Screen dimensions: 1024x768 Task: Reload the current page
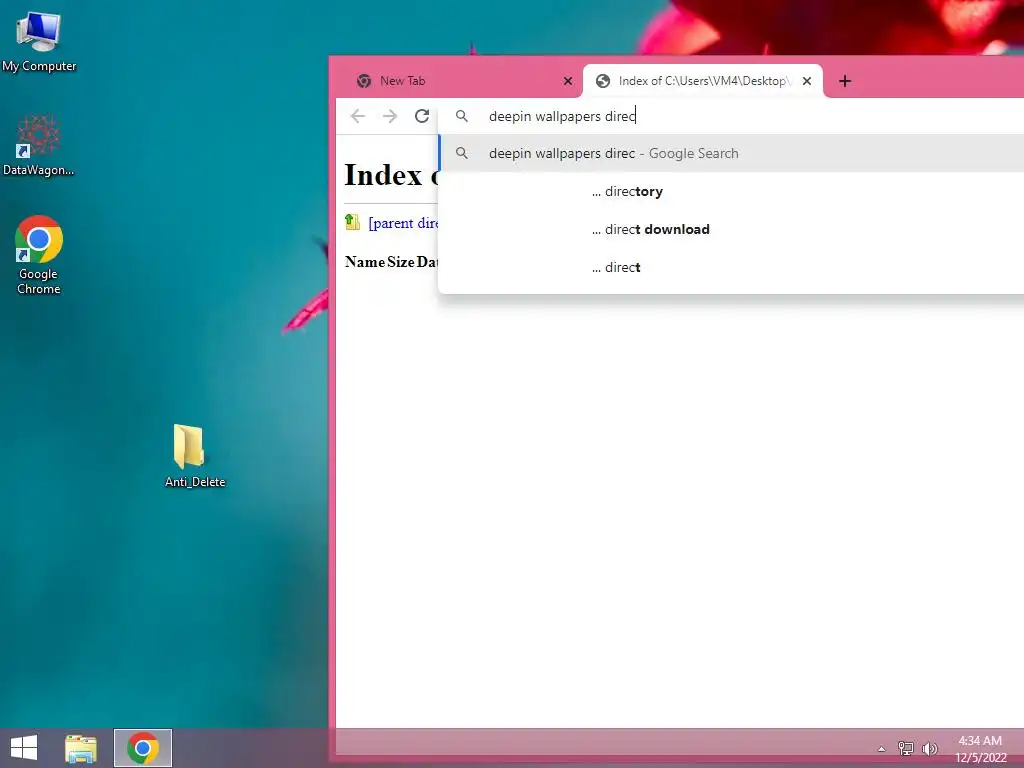pos(422,116)
